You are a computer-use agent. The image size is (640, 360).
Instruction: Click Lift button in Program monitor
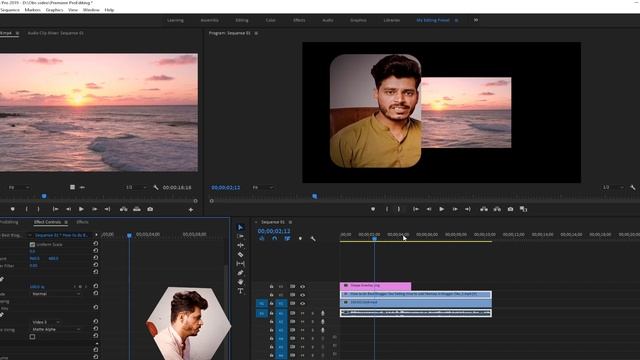click(484, 209)
